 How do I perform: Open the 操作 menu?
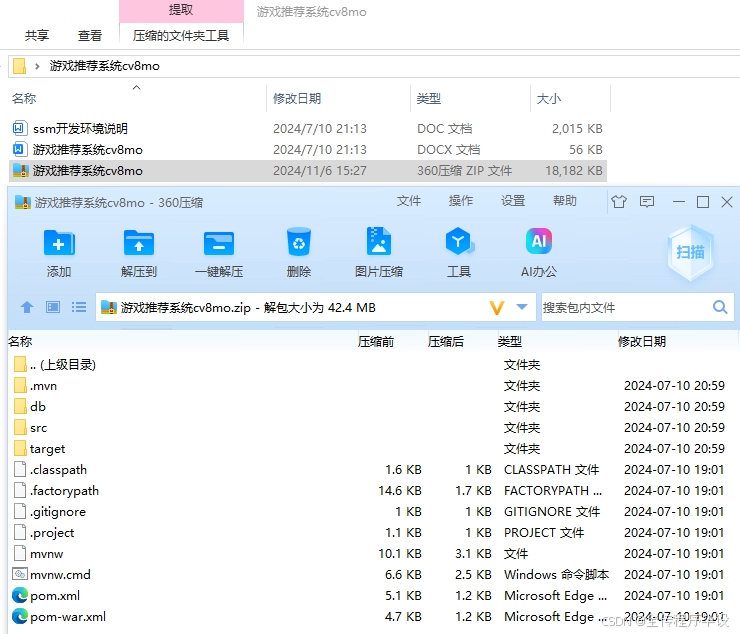pyautogui.click(x=461, y=201)
